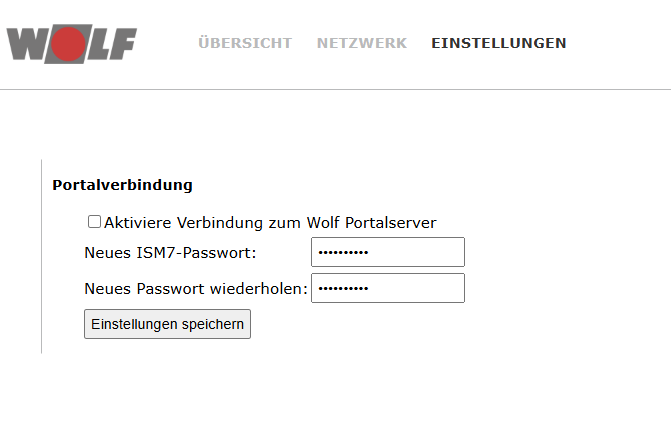Click the masked dots in the repeat password field

(343, 289)
